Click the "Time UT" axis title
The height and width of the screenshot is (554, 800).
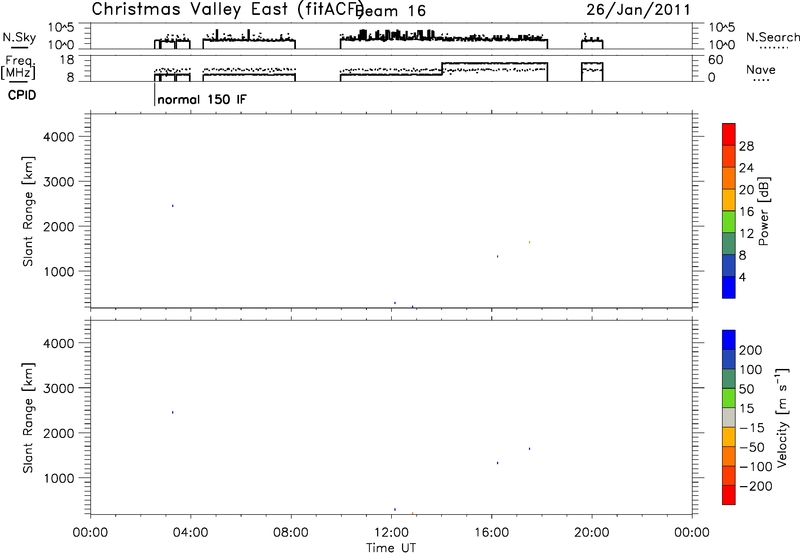[391, 548]
